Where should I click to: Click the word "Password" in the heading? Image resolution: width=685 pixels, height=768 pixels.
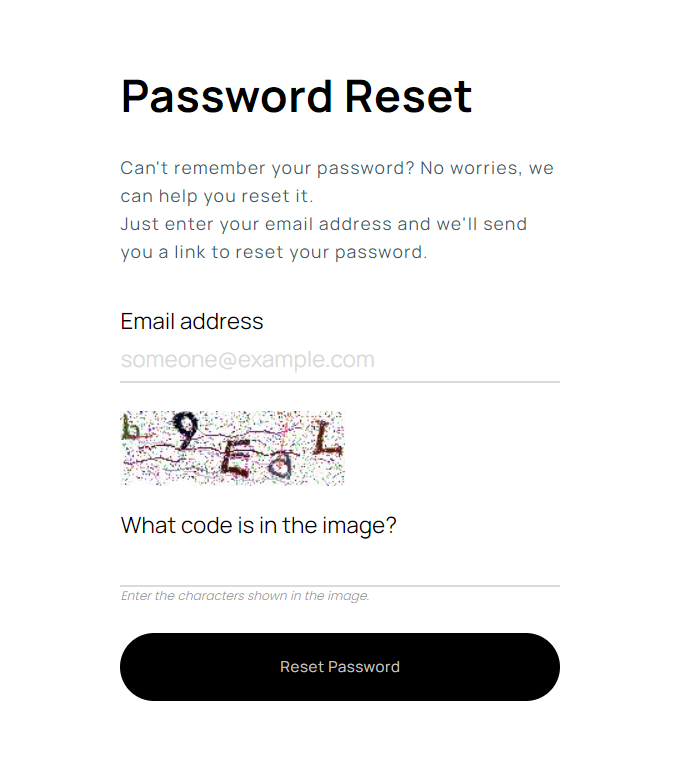click(227, 96)
